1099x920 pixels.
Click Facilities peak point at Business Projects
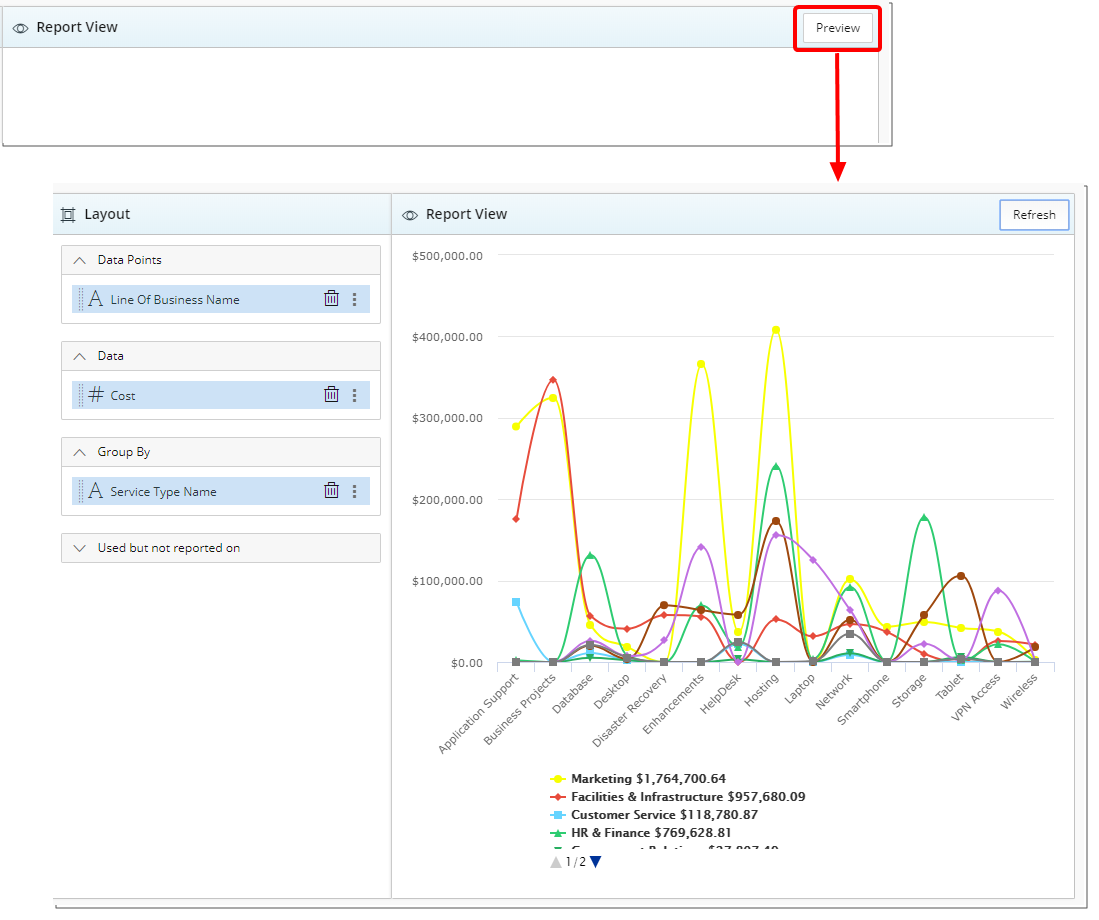(x=553, y=380)
